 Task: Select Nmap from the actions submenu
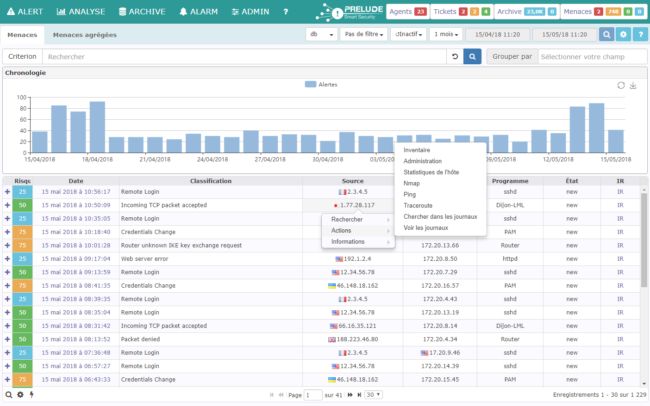(x=411, y=182)
